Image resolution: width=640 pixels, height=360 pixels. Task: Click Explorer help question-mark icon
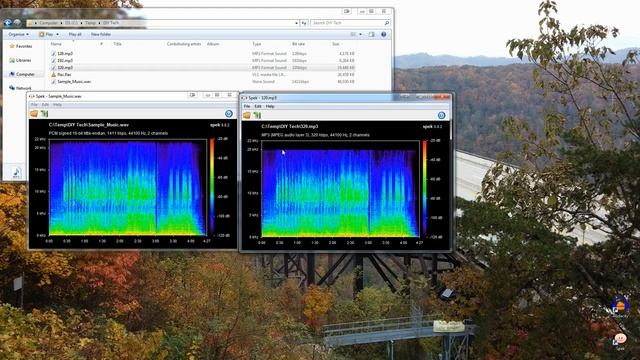coord(384,34)
